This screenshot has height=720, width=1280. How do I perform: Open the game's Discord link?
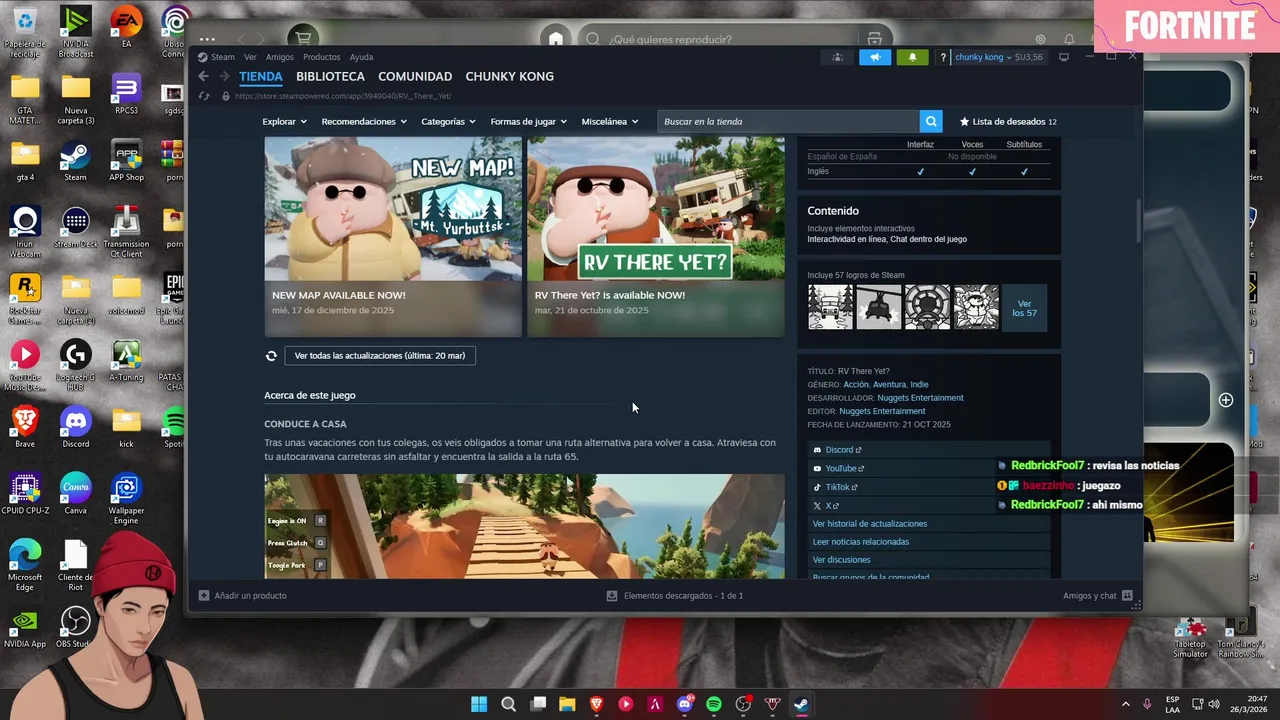[838, 450]
